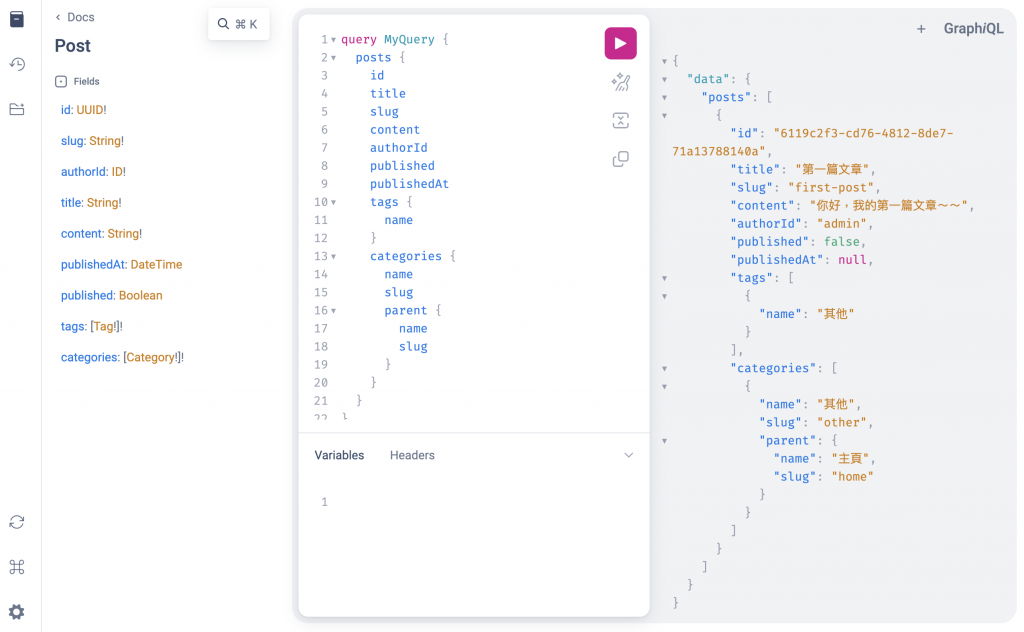Go back to Docs
Image resolution: width=1024 pixels, height=632 pixels.
[75, 17]
